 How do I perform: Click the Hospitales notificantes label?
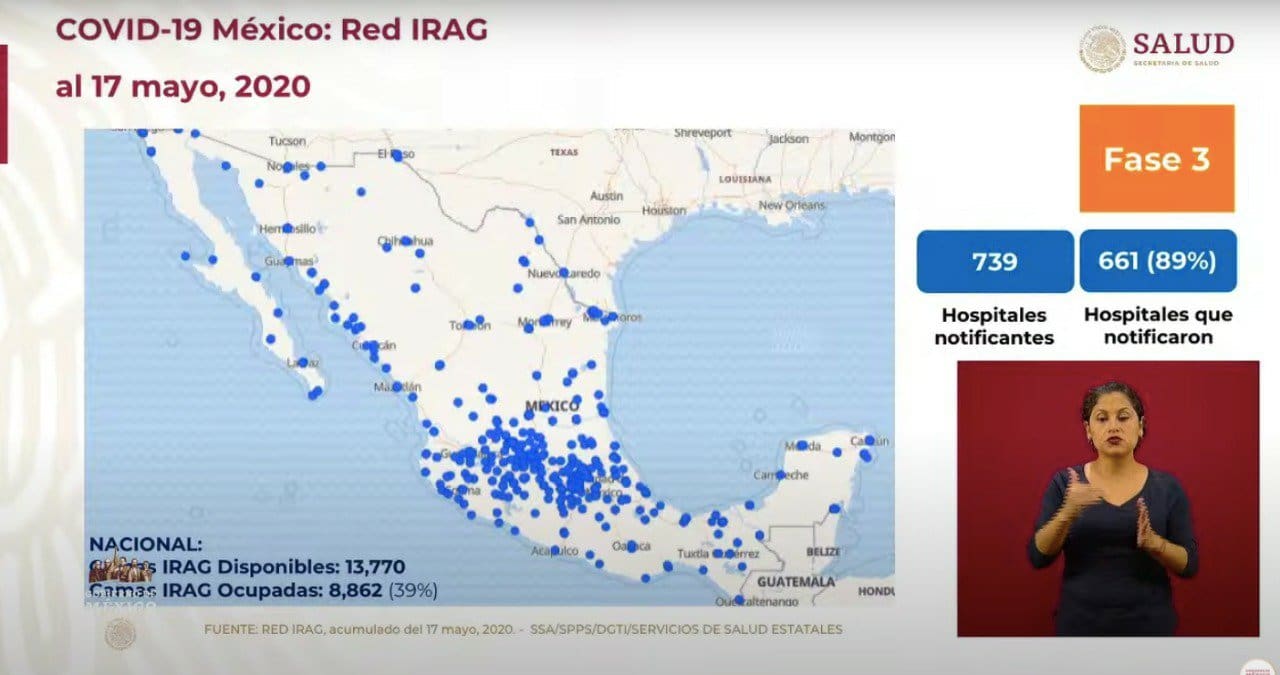tap(994, 326)
